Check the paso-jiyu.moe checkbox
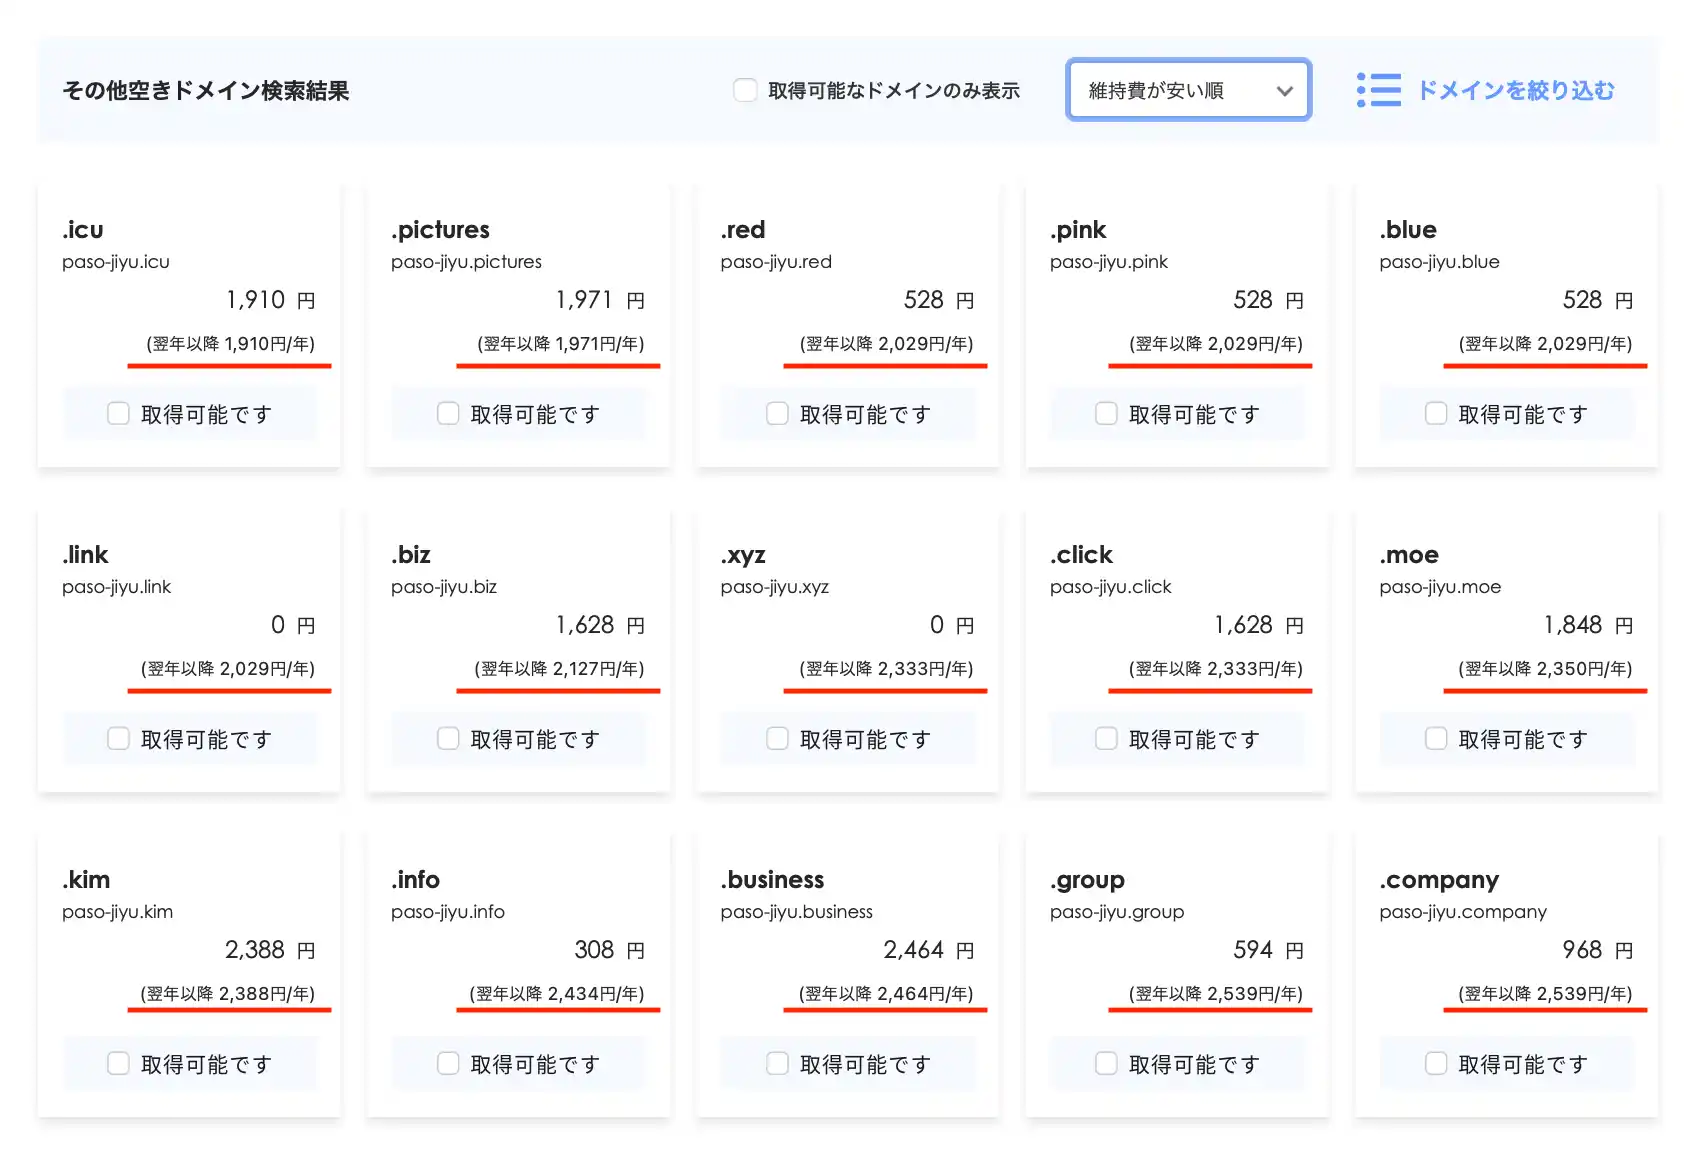1704x1152 pixels. (x=1436, y=738)
